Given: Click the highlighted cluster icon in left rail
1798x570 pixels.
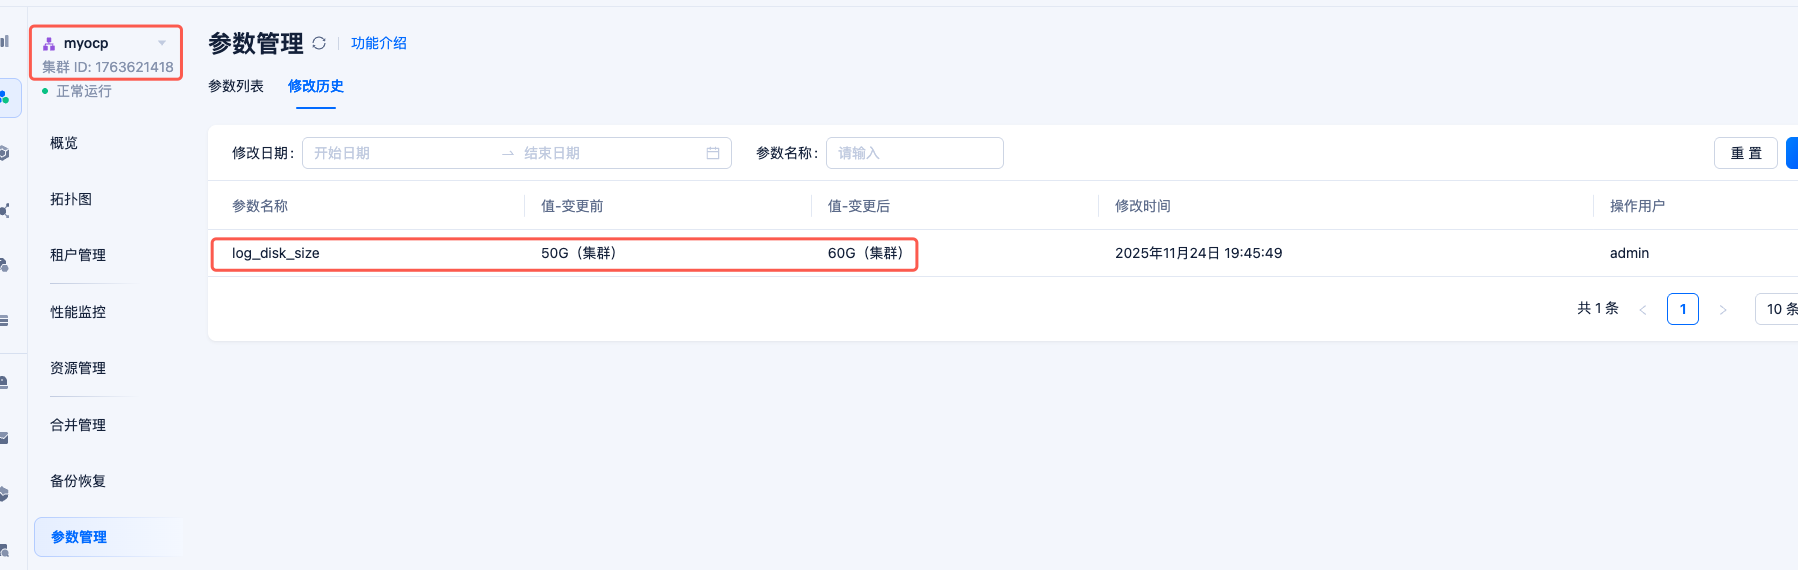Looking at the screenshot, I should pyautogui.click(x=6, y=98).
